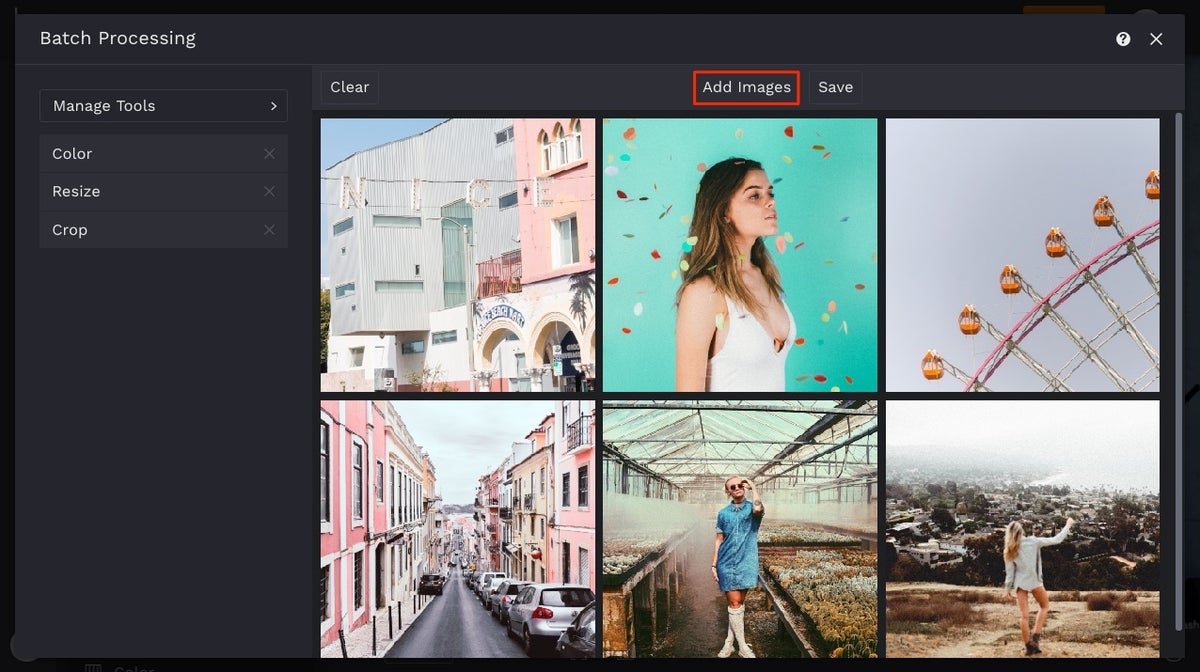The height and width of the screenshot is (672, 1200).
Task: Select the Color adjustment icon at bottom left
Action: click(x=93, y=666)
